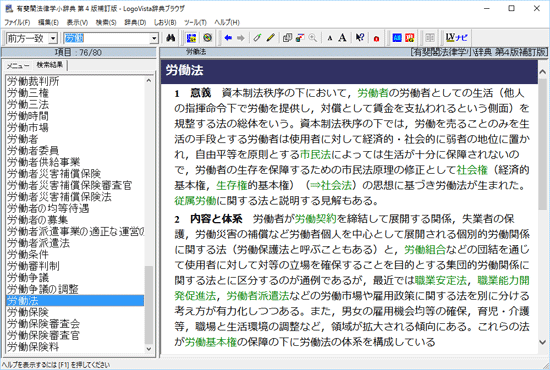
Task: Click the round globe web-search icon
Action: click(207, 38)
